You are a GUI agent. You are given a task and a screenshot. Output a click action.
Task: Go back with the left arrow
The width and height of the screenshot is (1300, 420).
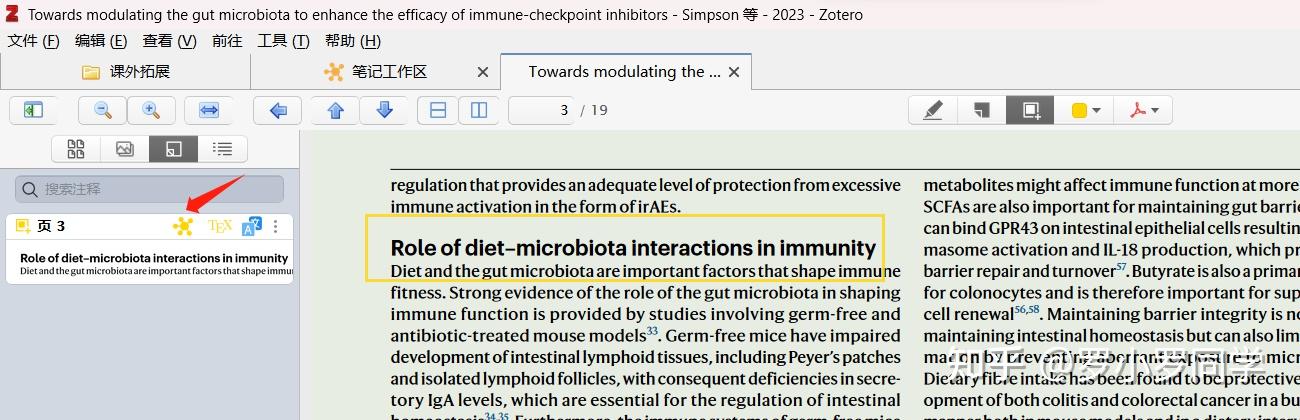click(278, 110)
